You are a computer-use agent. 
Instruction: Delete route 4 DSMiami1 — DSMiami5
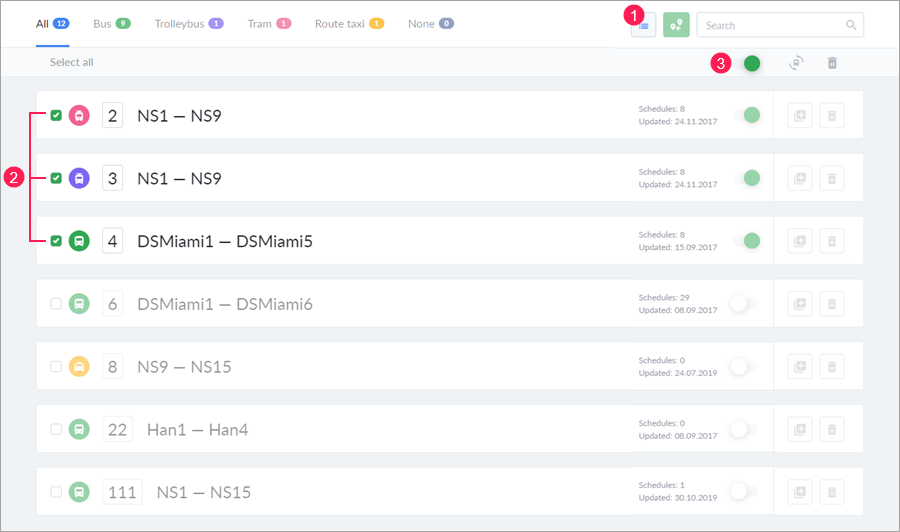pyautogui.click(x=831, y=241)
